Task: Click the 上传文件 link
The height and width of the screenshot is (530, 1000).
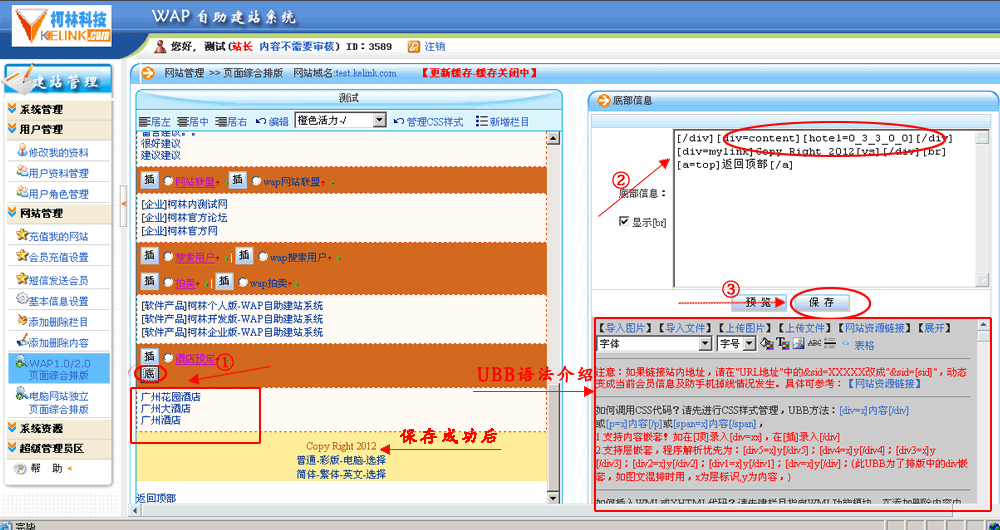Action: coord(805,328)
